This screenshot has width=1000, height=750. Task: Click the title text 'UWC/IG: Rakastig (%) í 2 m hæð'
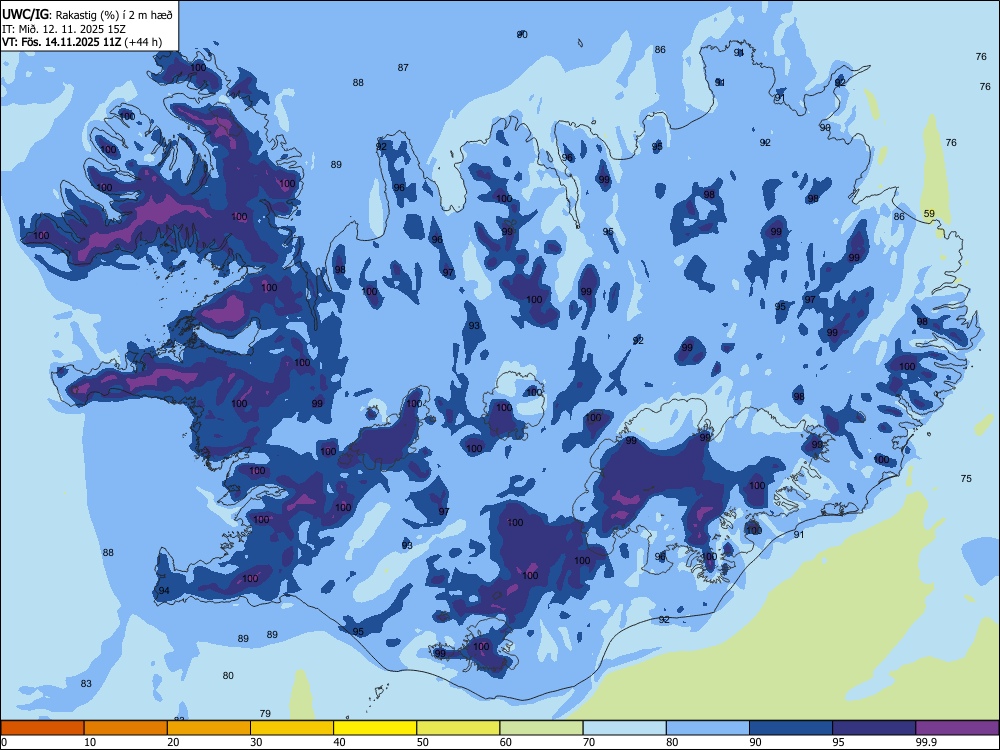[x=87, y=14]
